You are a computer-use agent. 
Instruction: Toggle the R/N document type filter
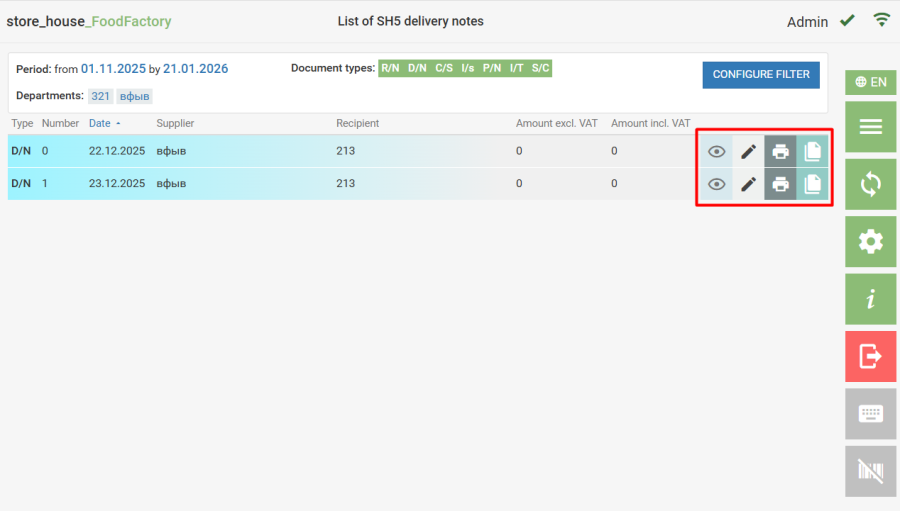[x=390, y=69]
